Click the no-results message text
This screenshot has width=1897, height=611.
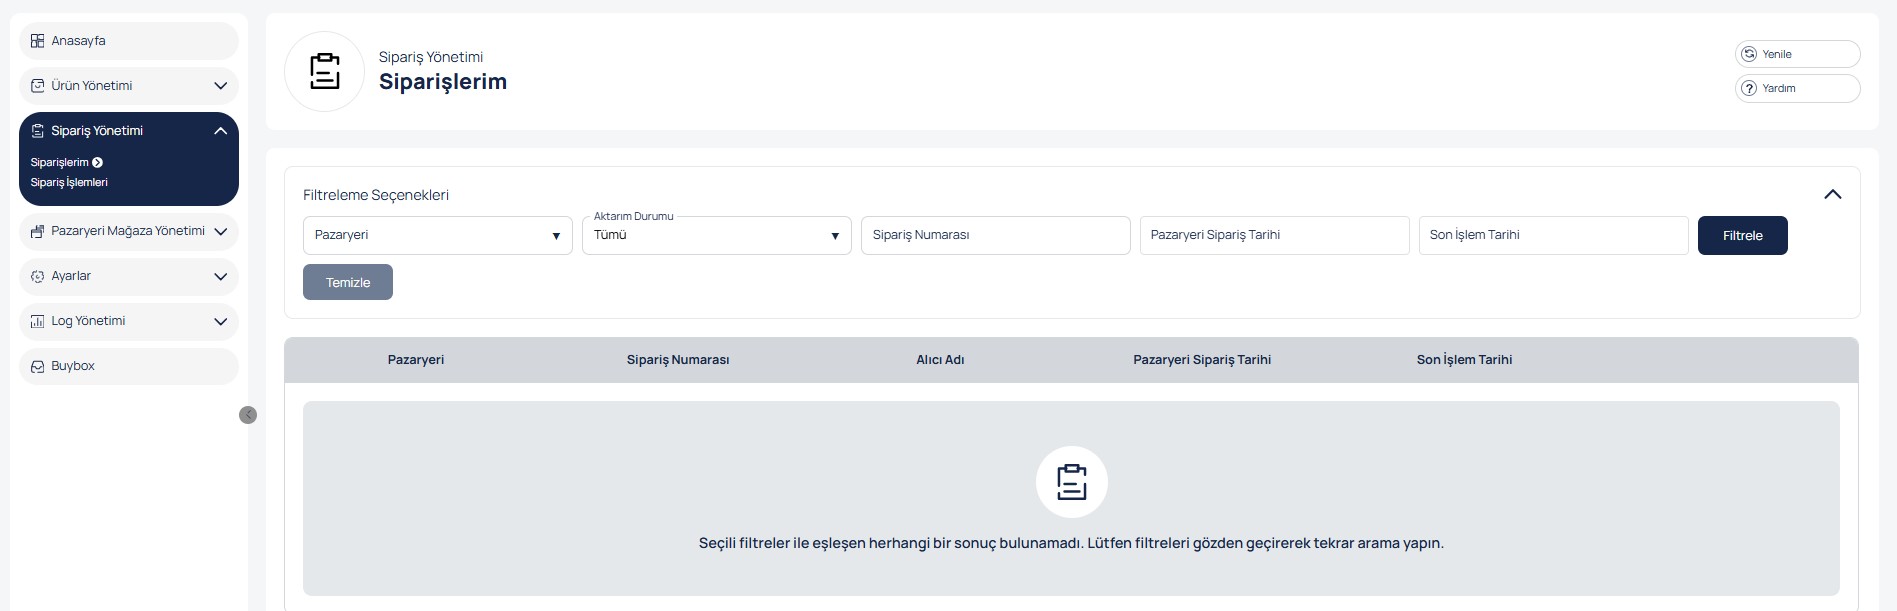(1071, 543)
